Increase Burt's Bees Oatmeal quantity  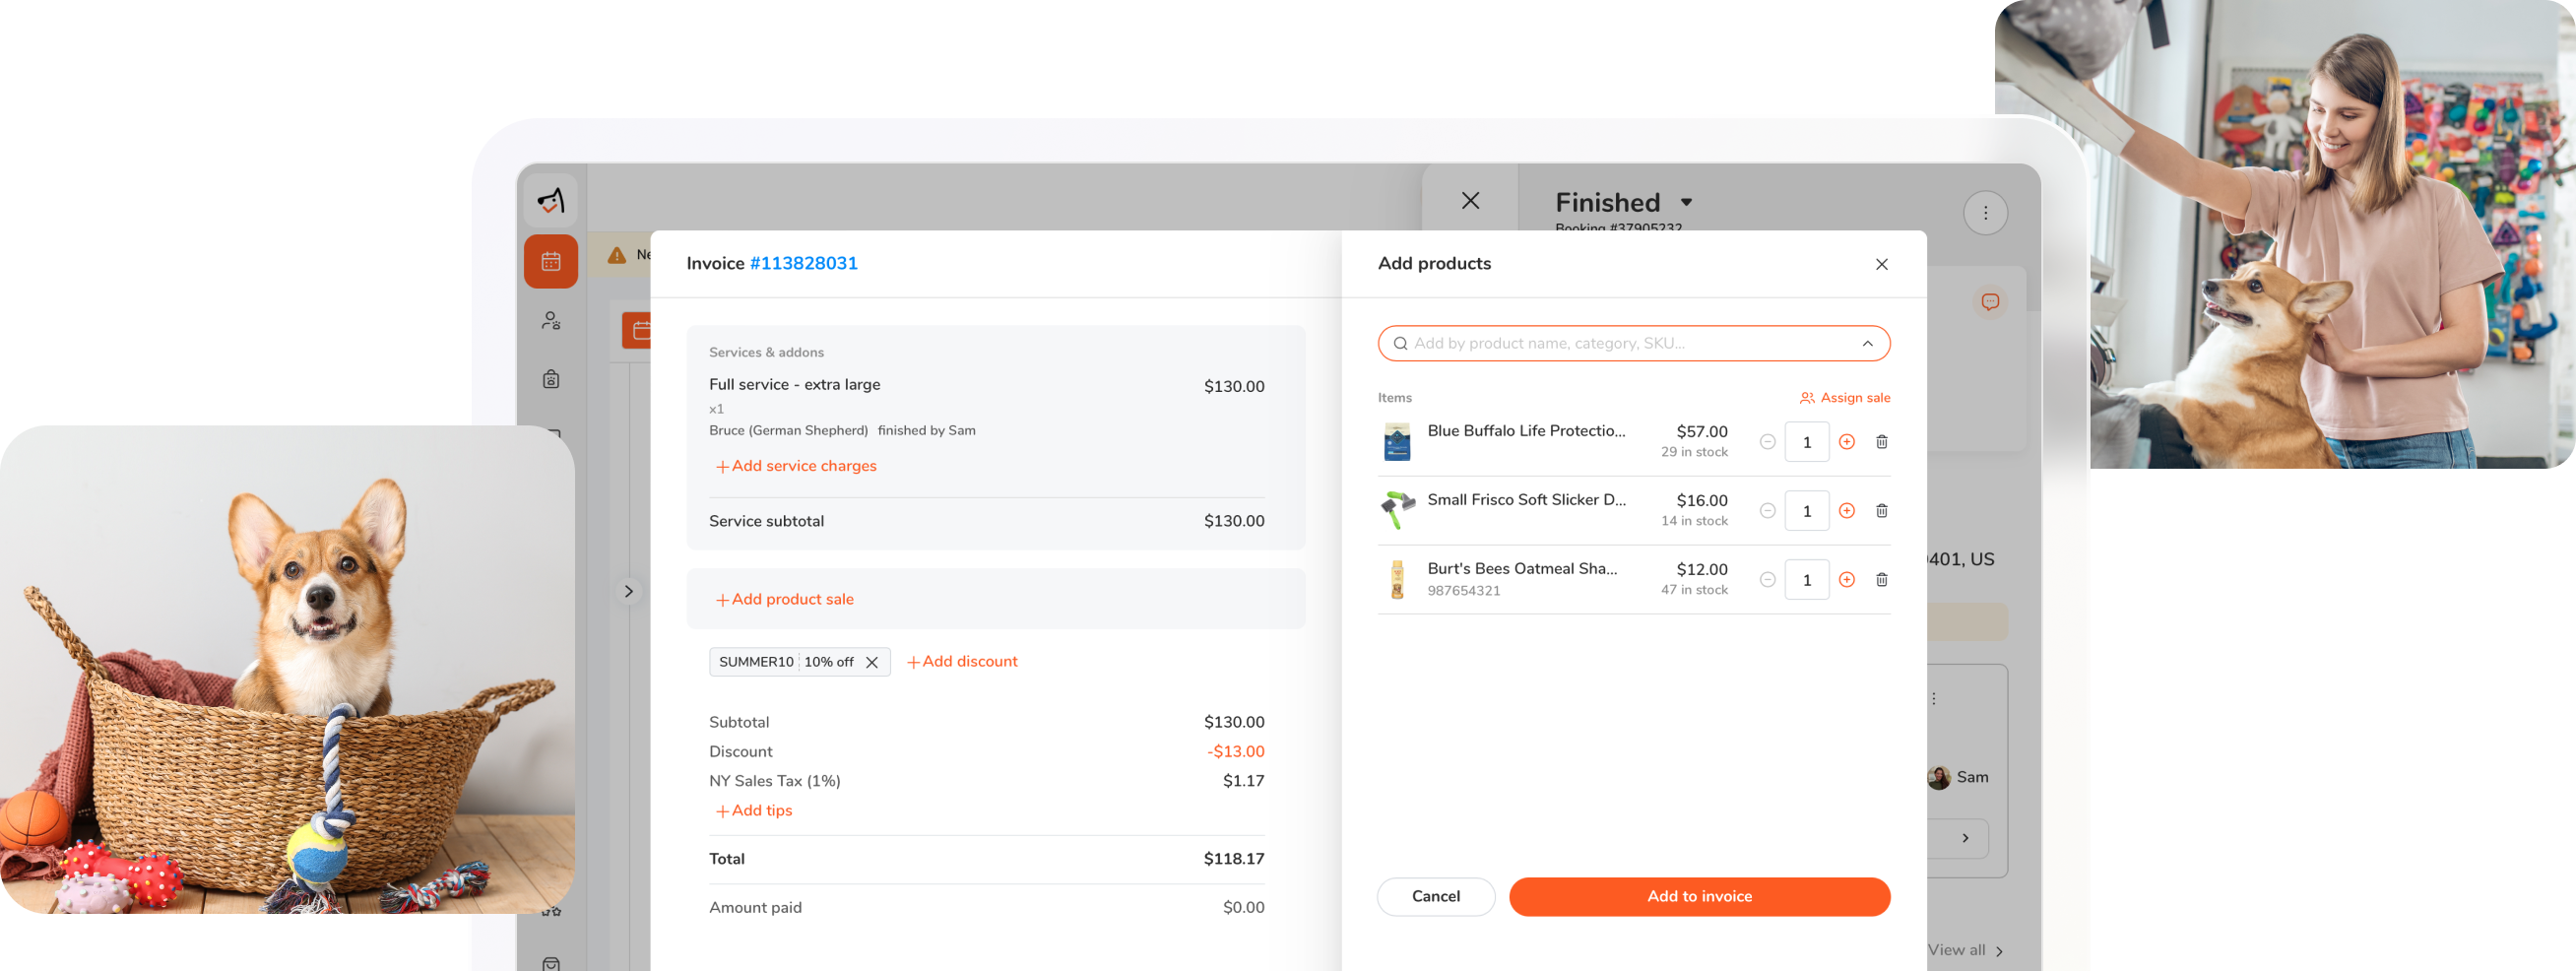click(1847, 580)
